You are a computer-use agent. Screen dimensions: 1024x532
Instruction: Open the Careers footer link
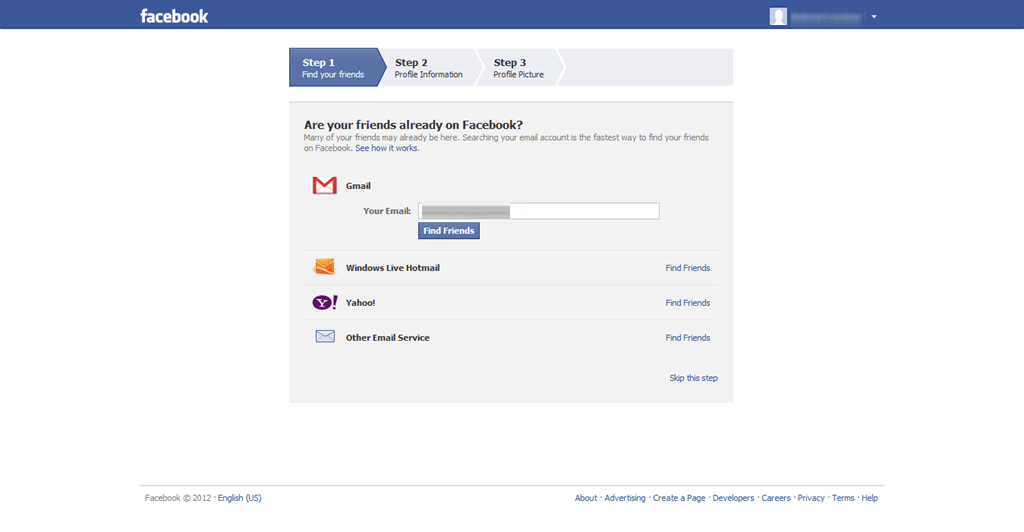tap(776, 498)
